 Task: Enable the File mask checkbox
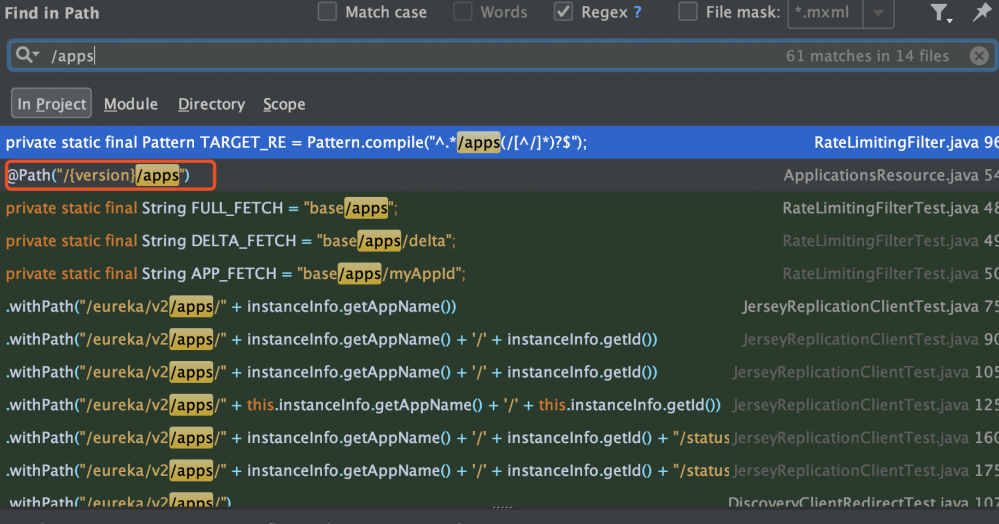688,13
